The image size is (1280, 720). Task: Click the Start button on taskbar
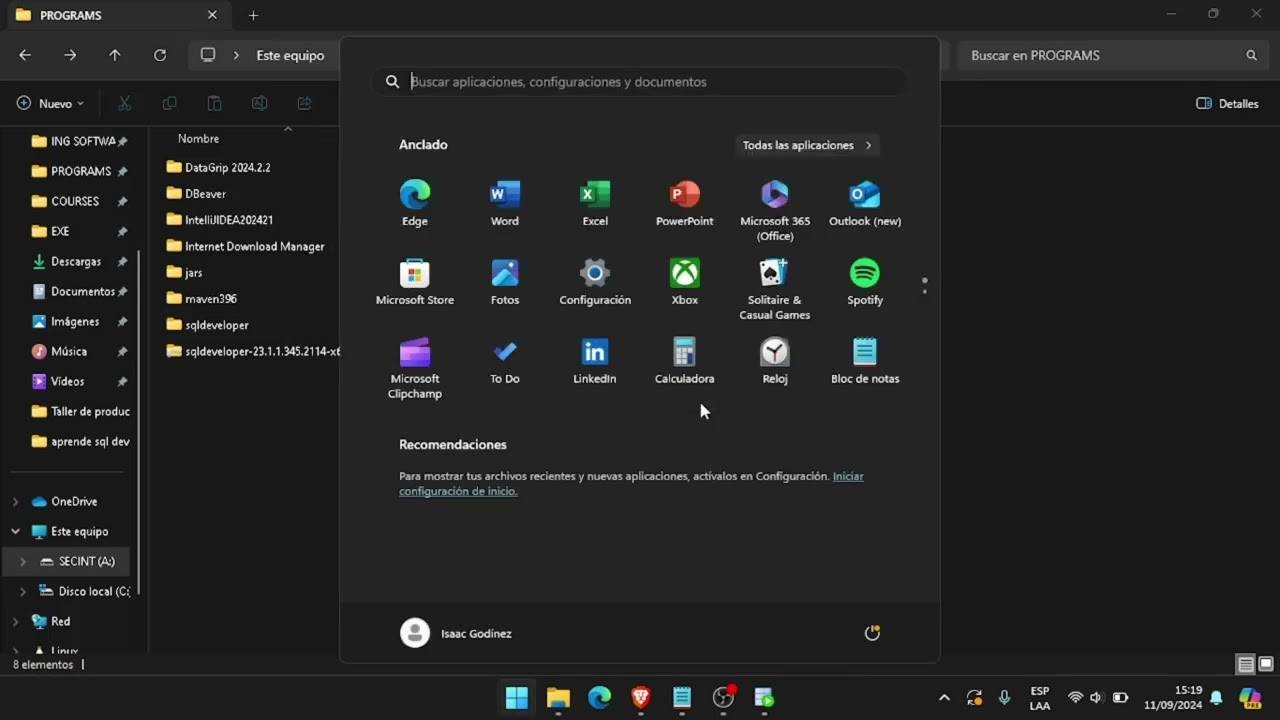coord(517,697)
